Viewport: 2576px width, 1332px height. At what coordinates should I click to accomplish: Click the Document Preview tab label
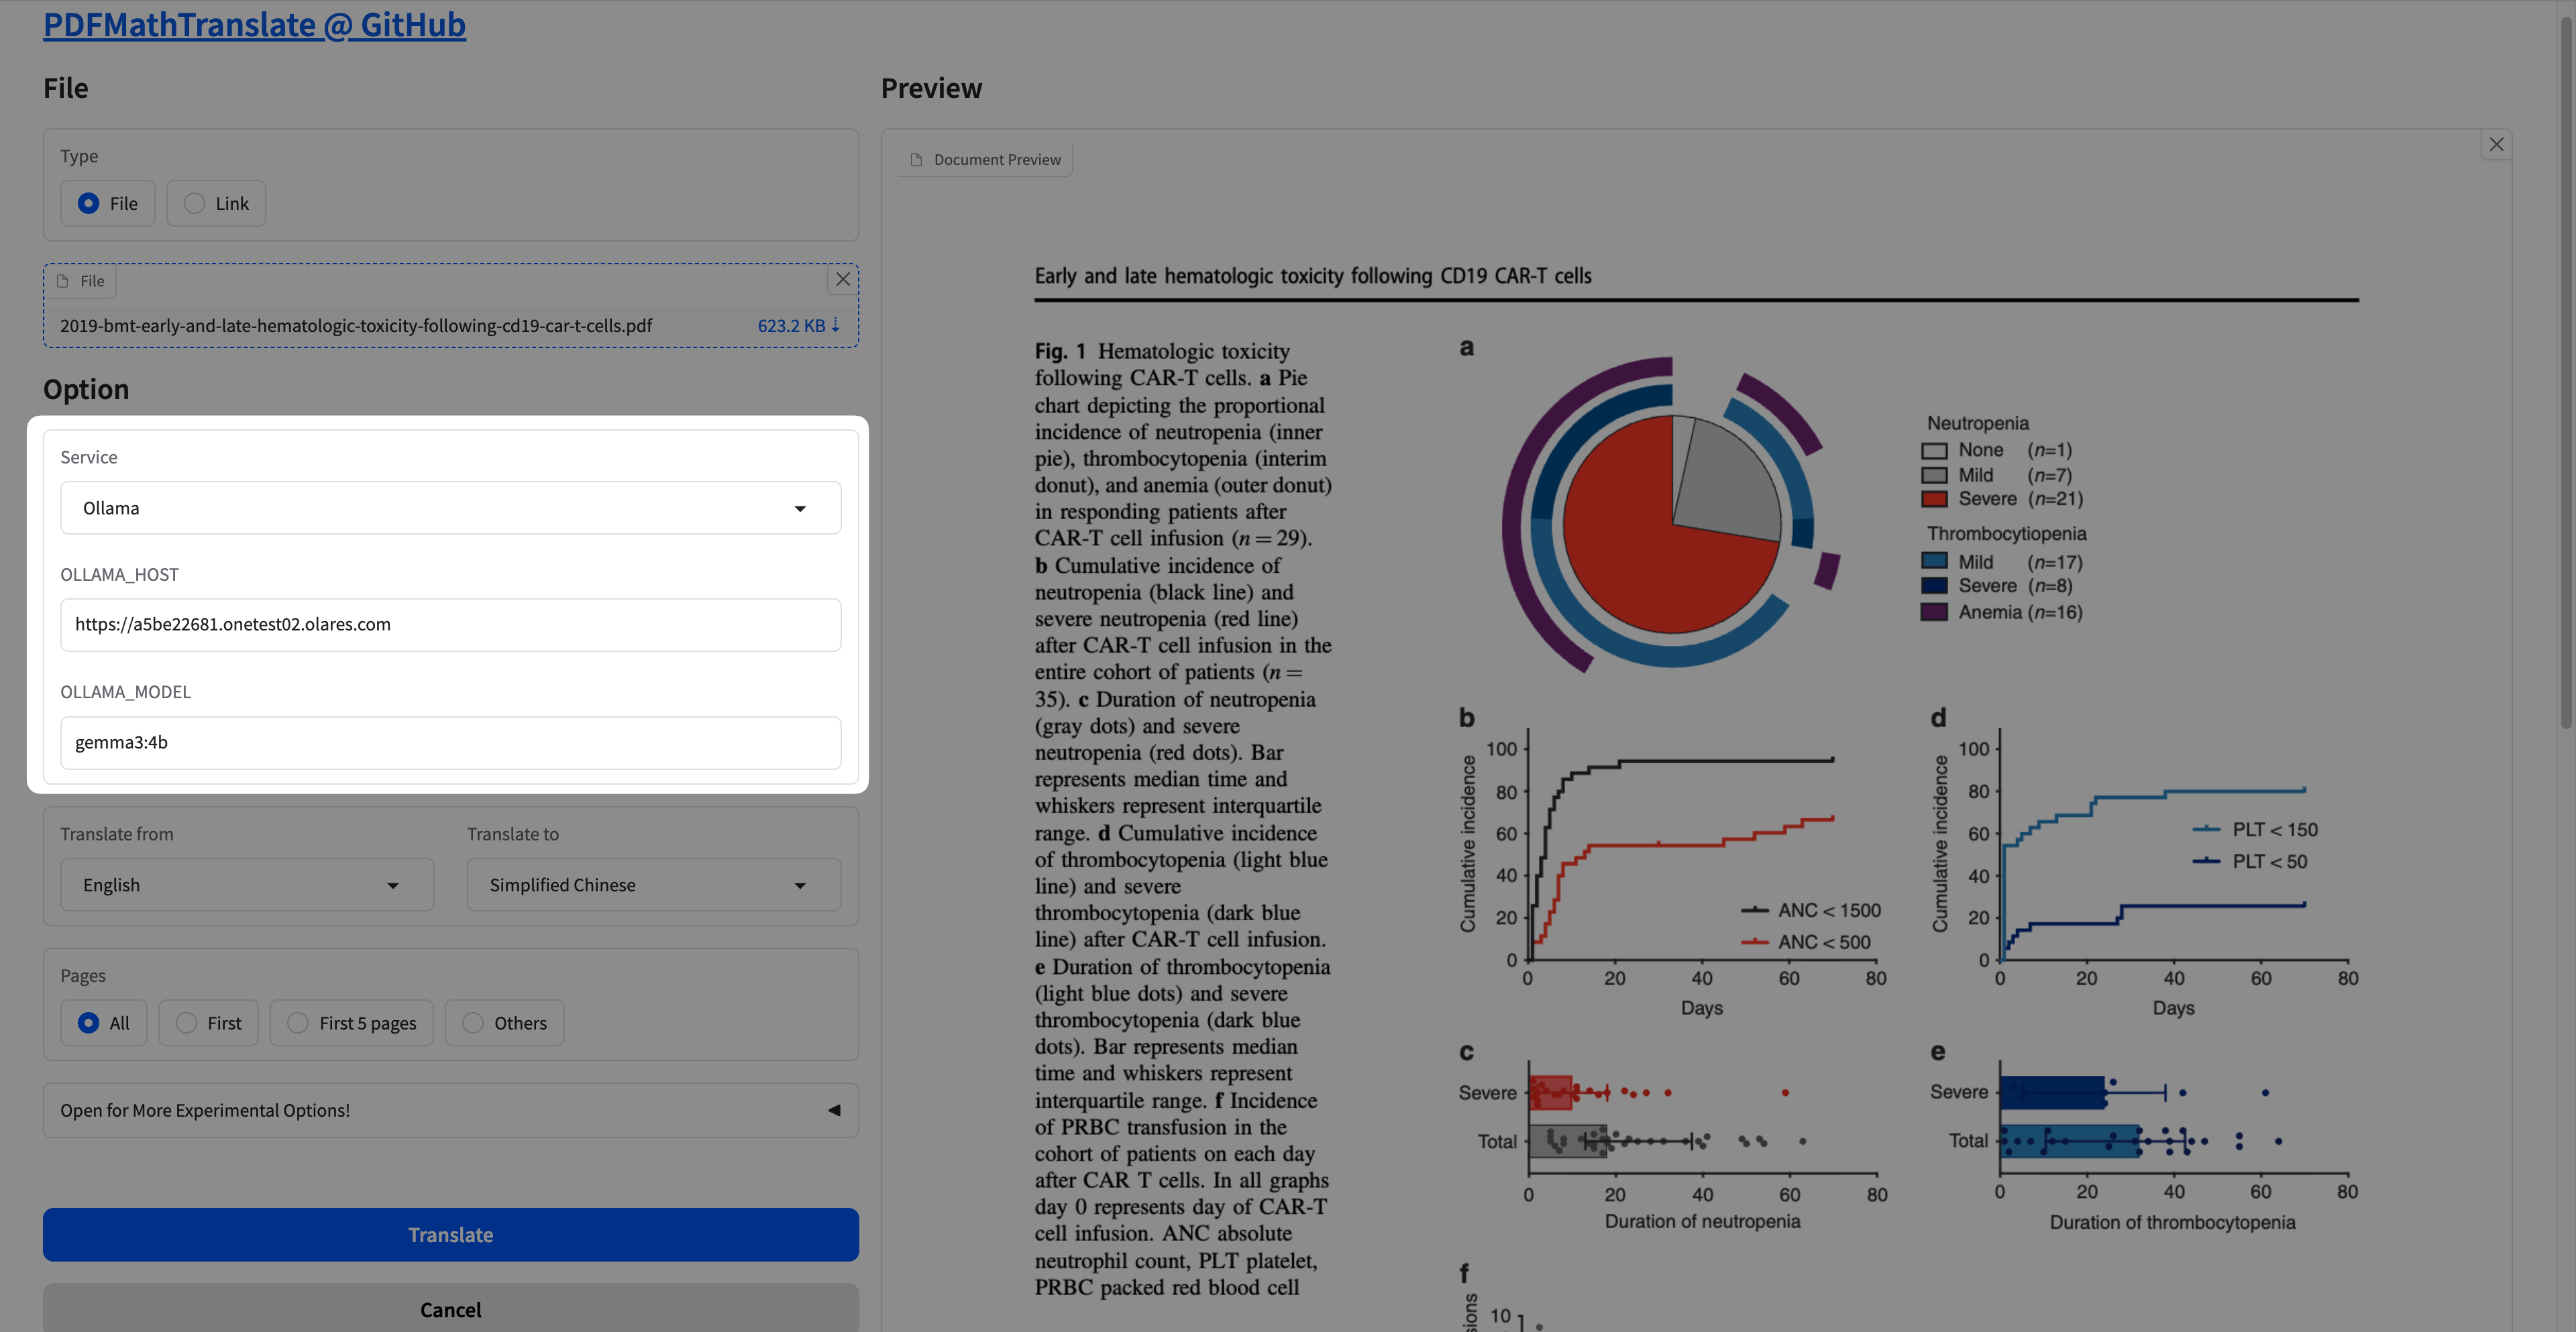coord(996,160)
